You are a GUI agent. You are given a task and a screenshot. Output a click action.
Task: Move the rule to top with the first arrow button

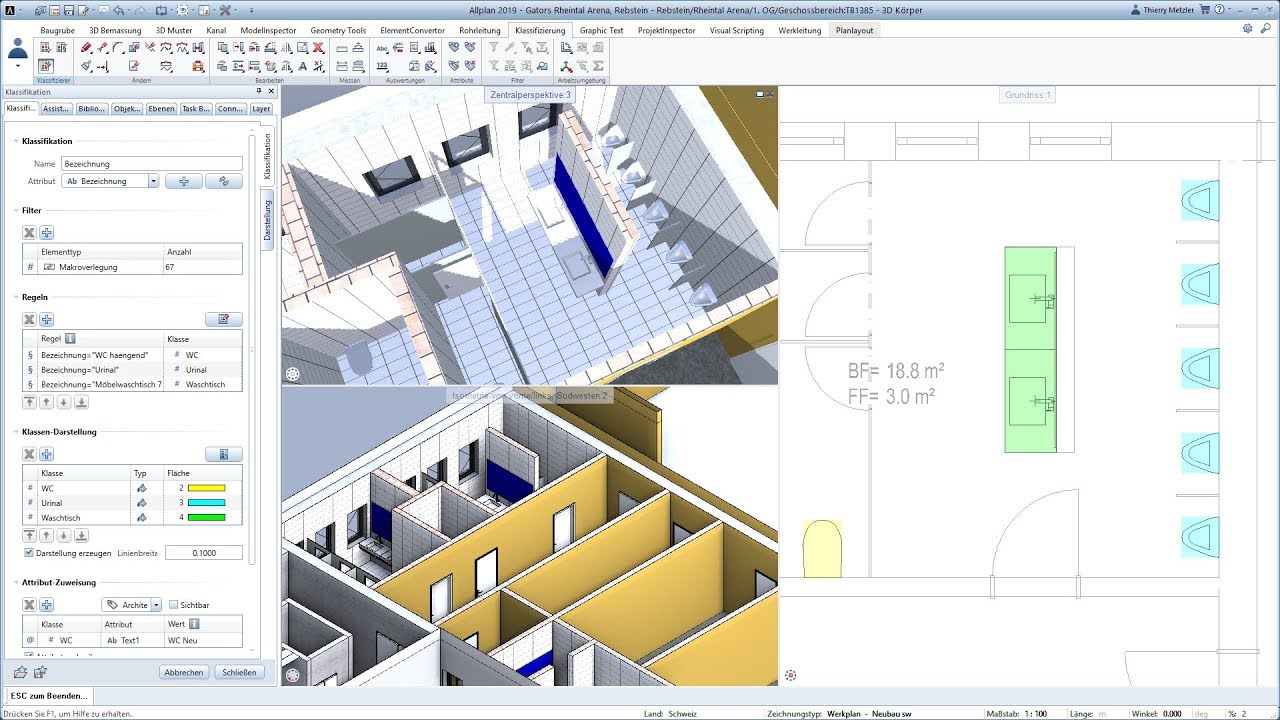tap(30, 402)
